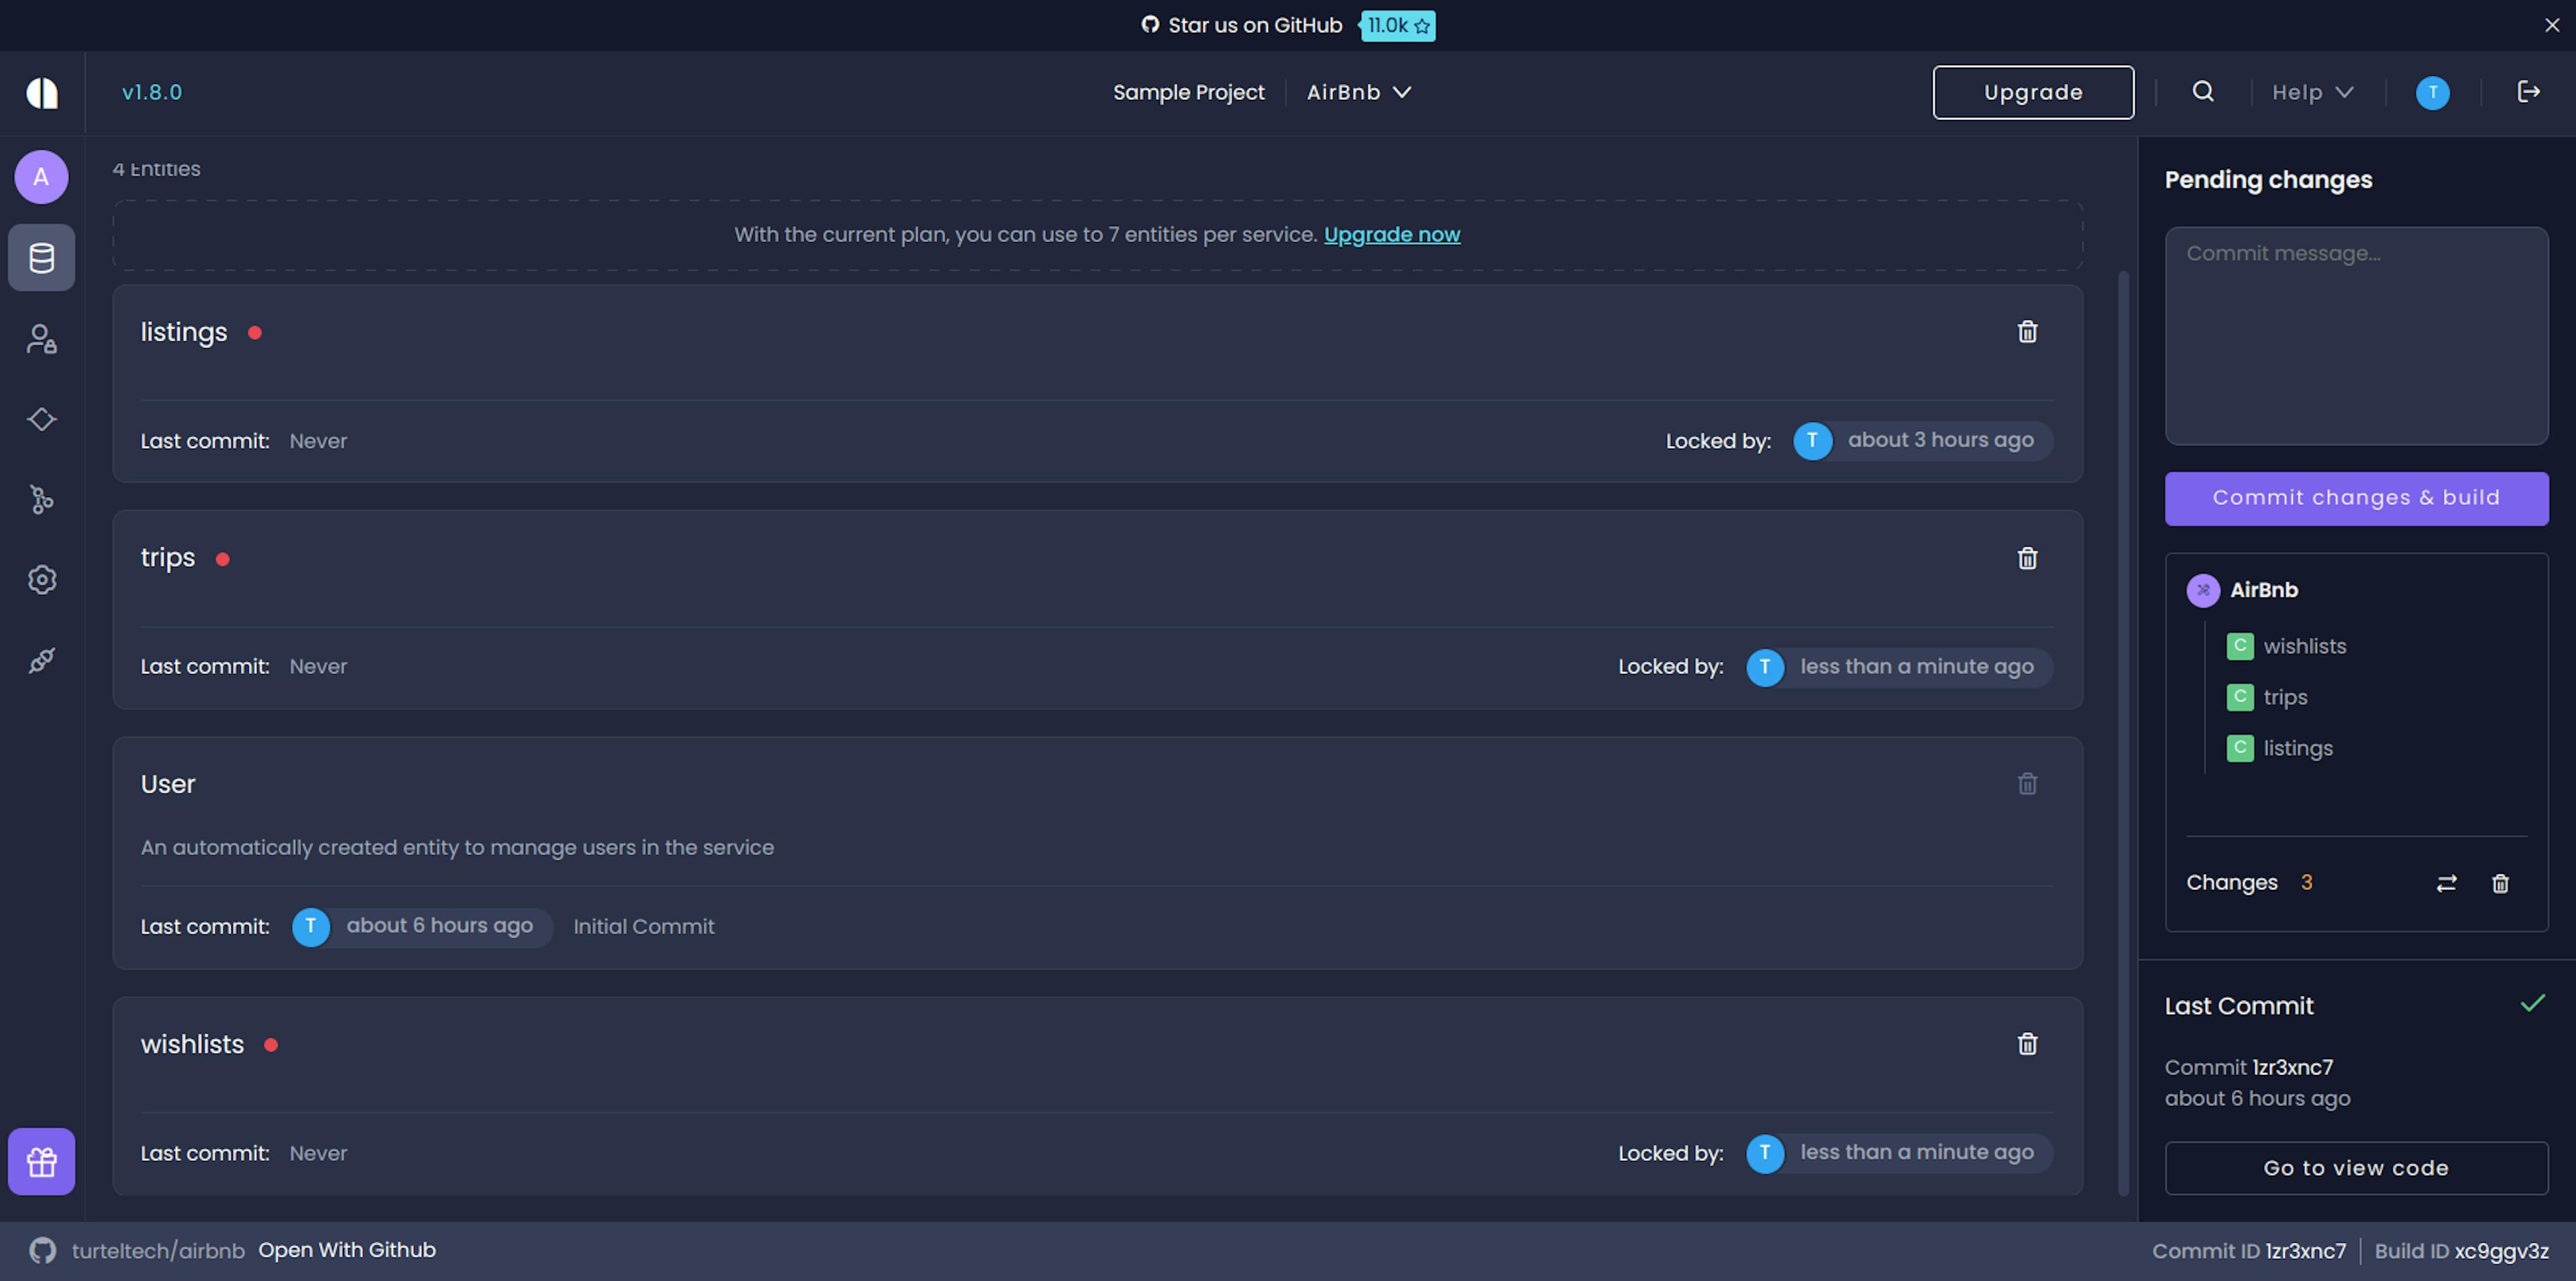Viewport: 2576px width, 1281px height.
Task: Open the diamond-shaped icon in the sidebar
Action: coord(41,419)
